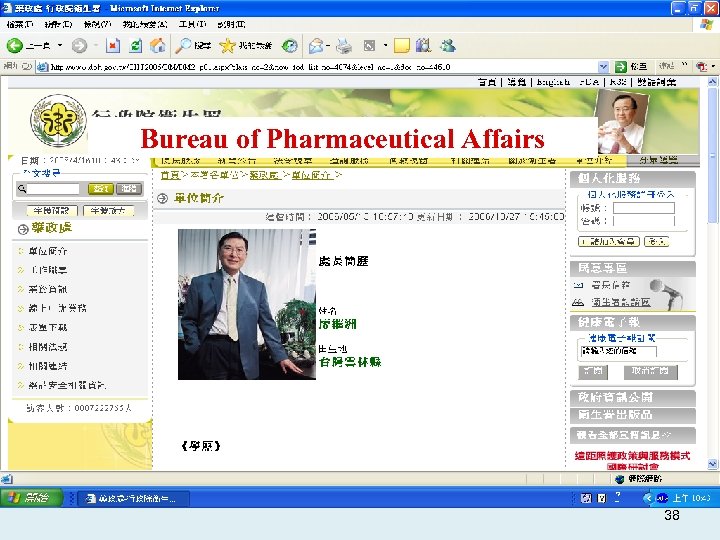Click the left font size button

tap(51, 210)
